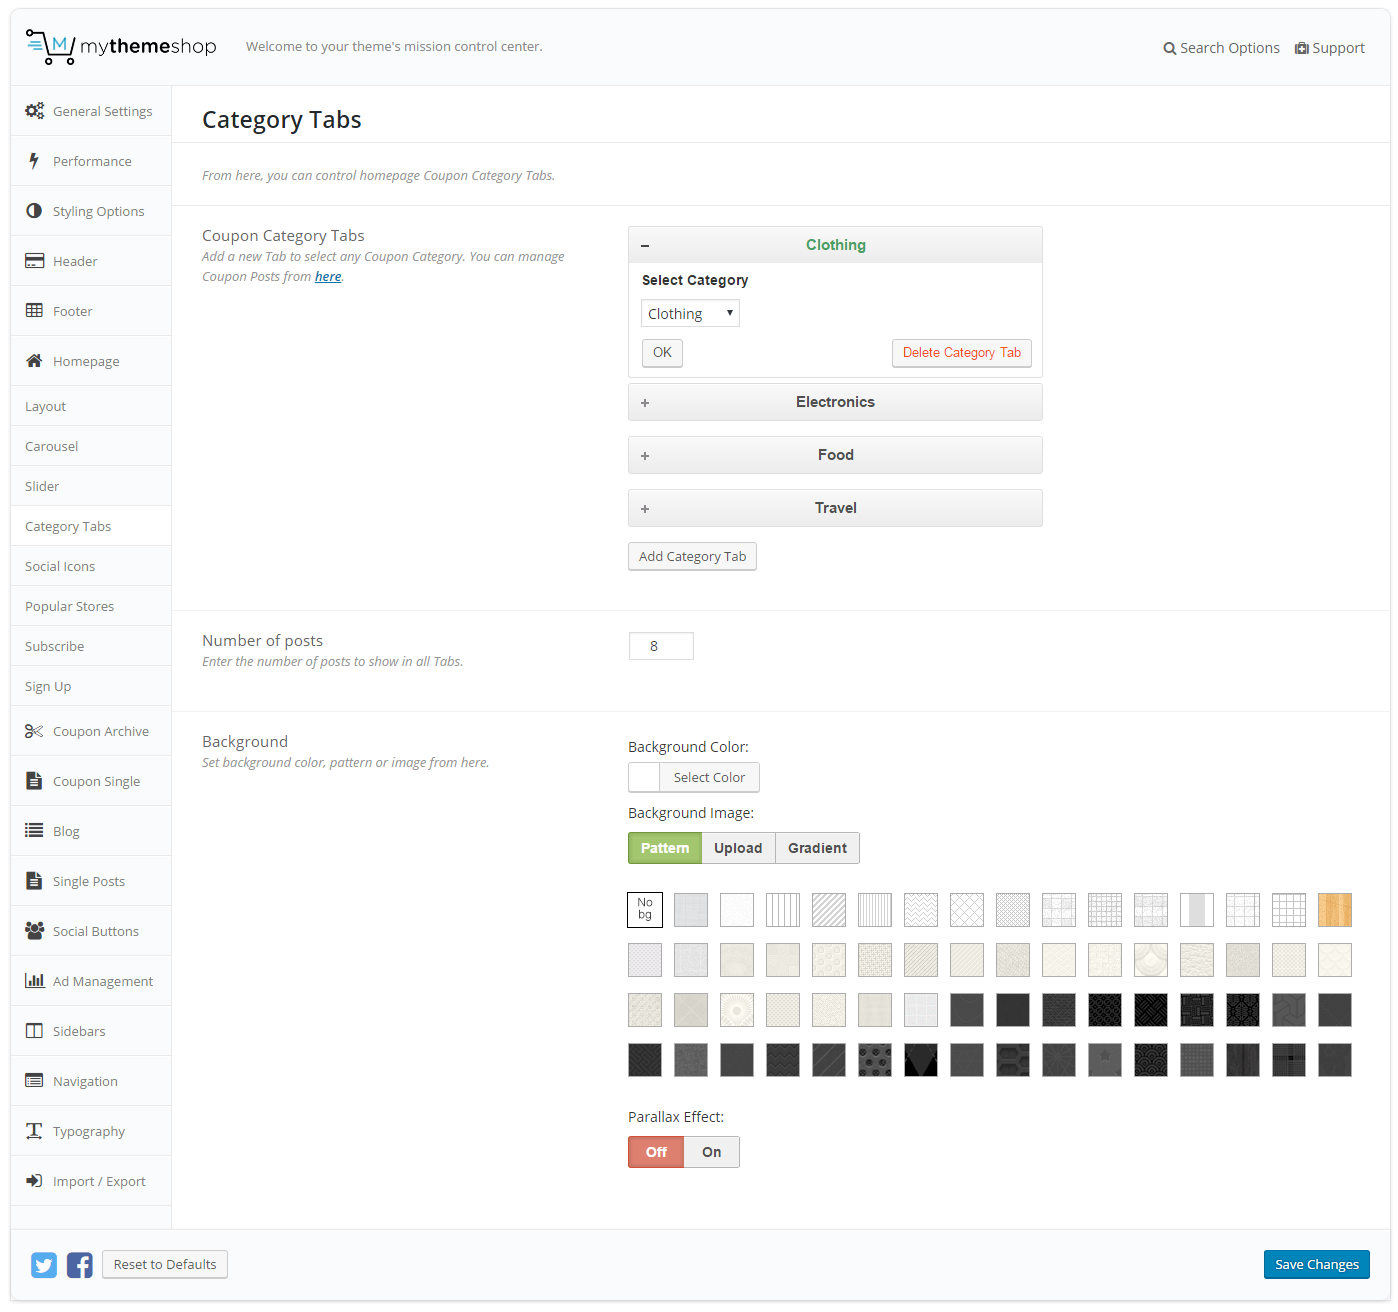
Task: Click the Social Buttons people icon
Action: tap(35, 931)
